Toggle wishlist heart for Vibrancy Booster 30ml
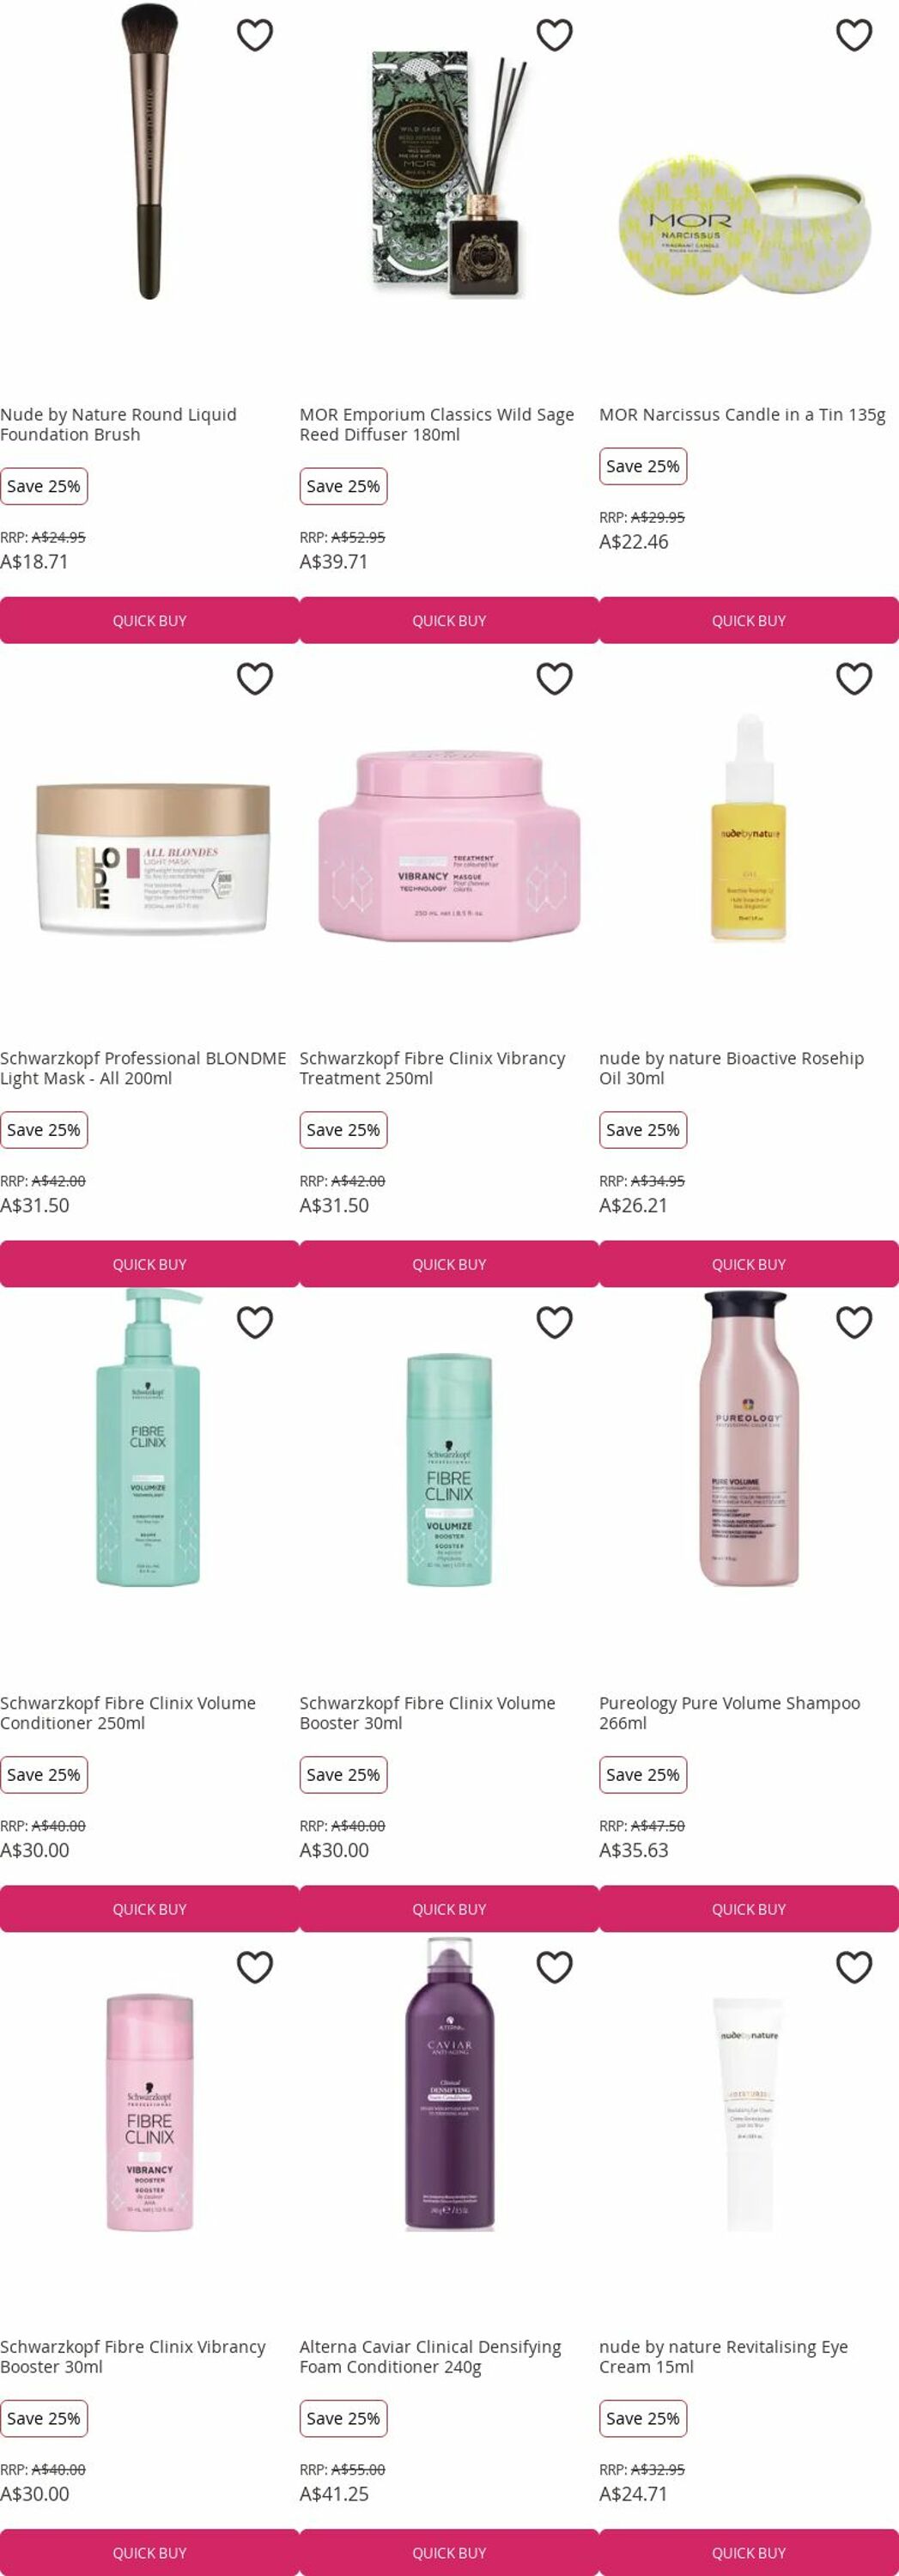 tap(255, 1967)
